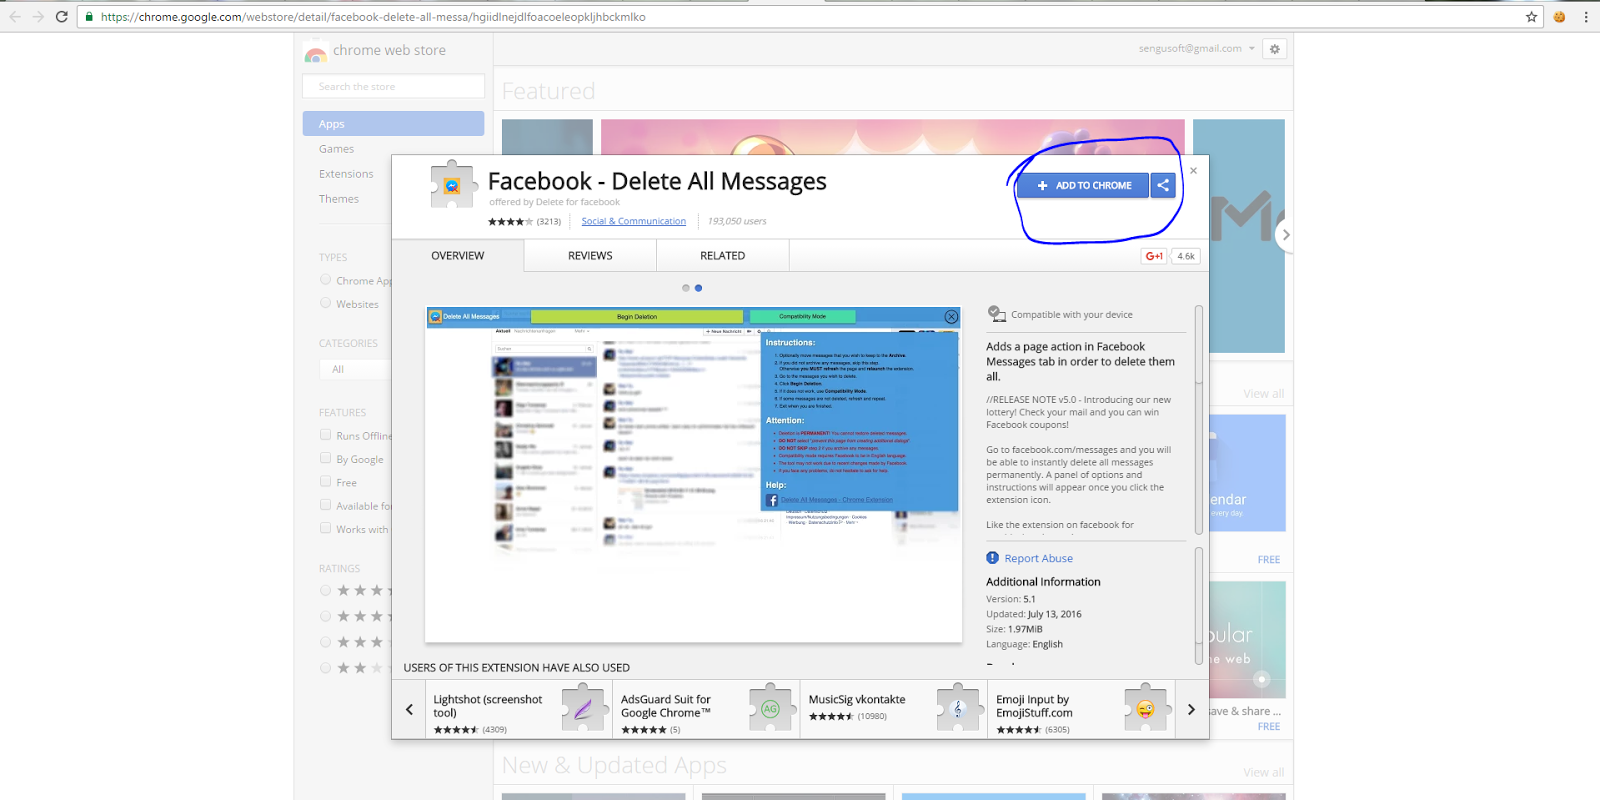
Task: Click the Search the store field
Action: click(393, 87)
